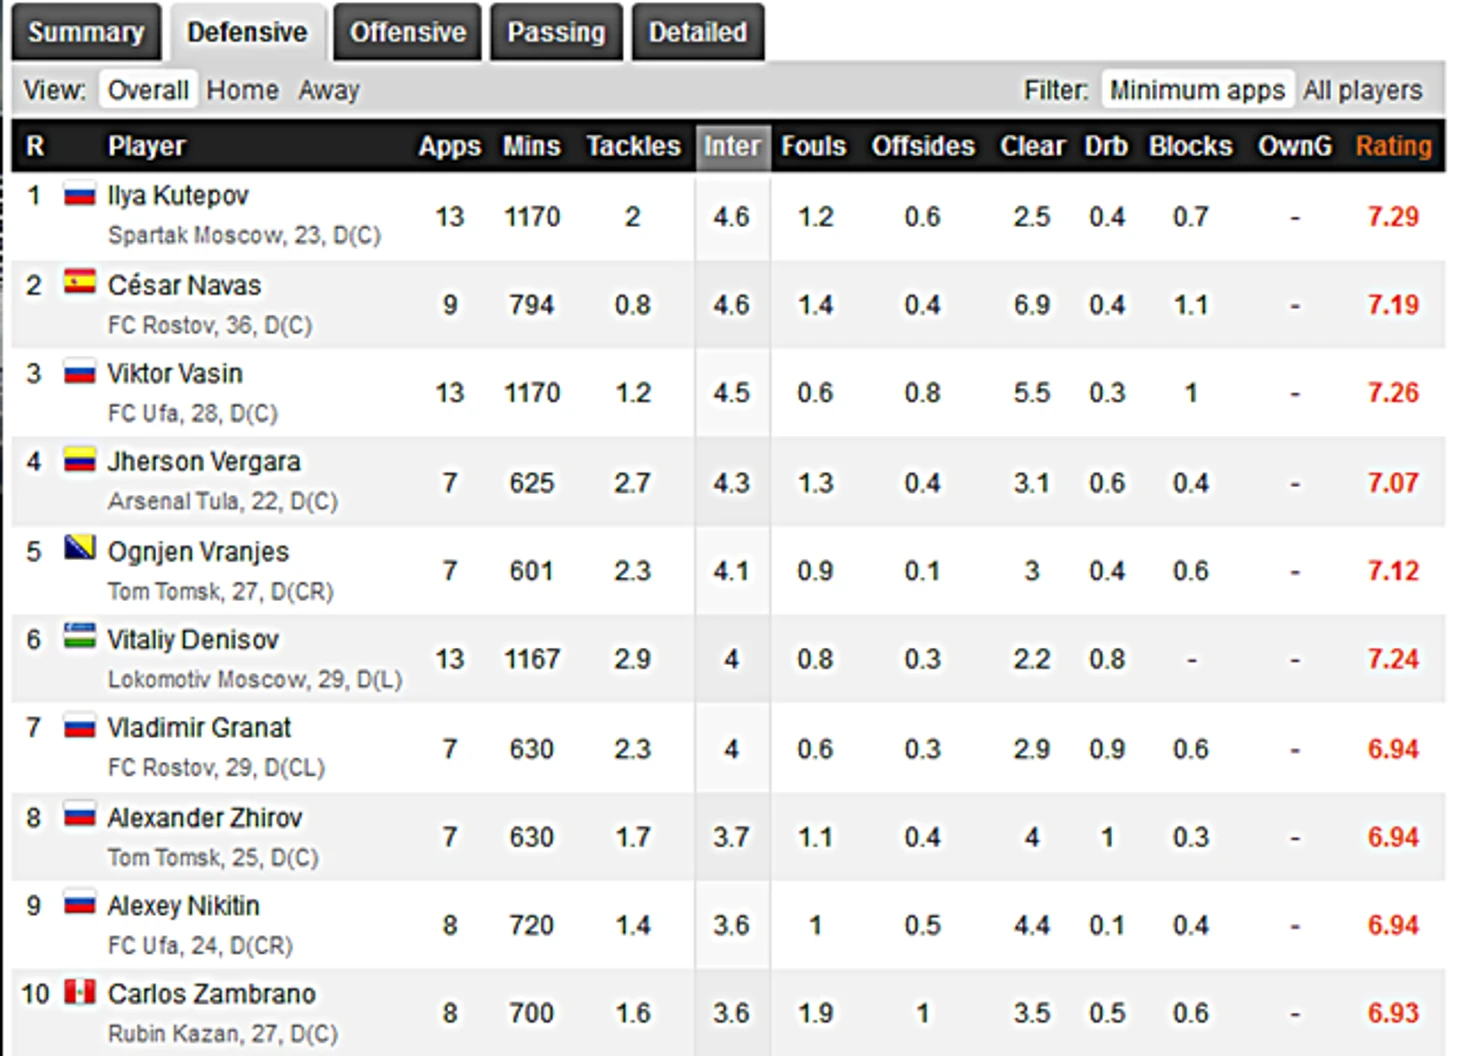1460x1056 pixels.
Task: Switch view to Home
Action: coord(242,90)
